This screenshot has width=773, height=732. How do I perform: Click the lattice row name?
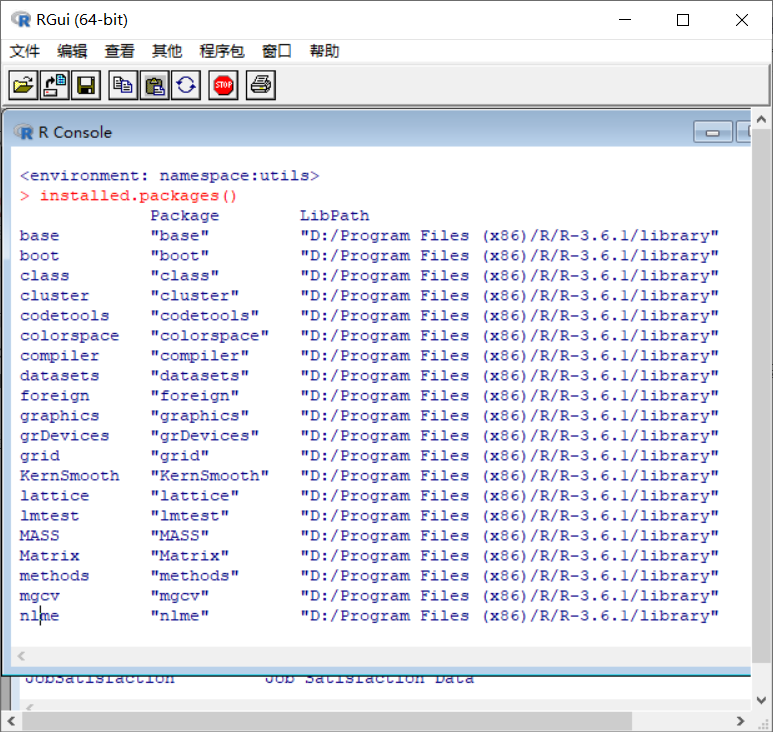point(55,496)
